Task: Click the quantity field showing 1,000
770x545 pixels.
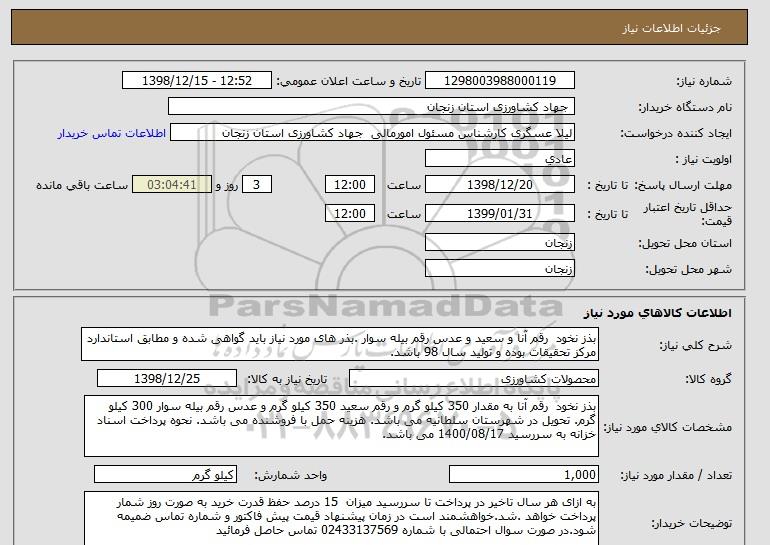Action: pos(524,474)
